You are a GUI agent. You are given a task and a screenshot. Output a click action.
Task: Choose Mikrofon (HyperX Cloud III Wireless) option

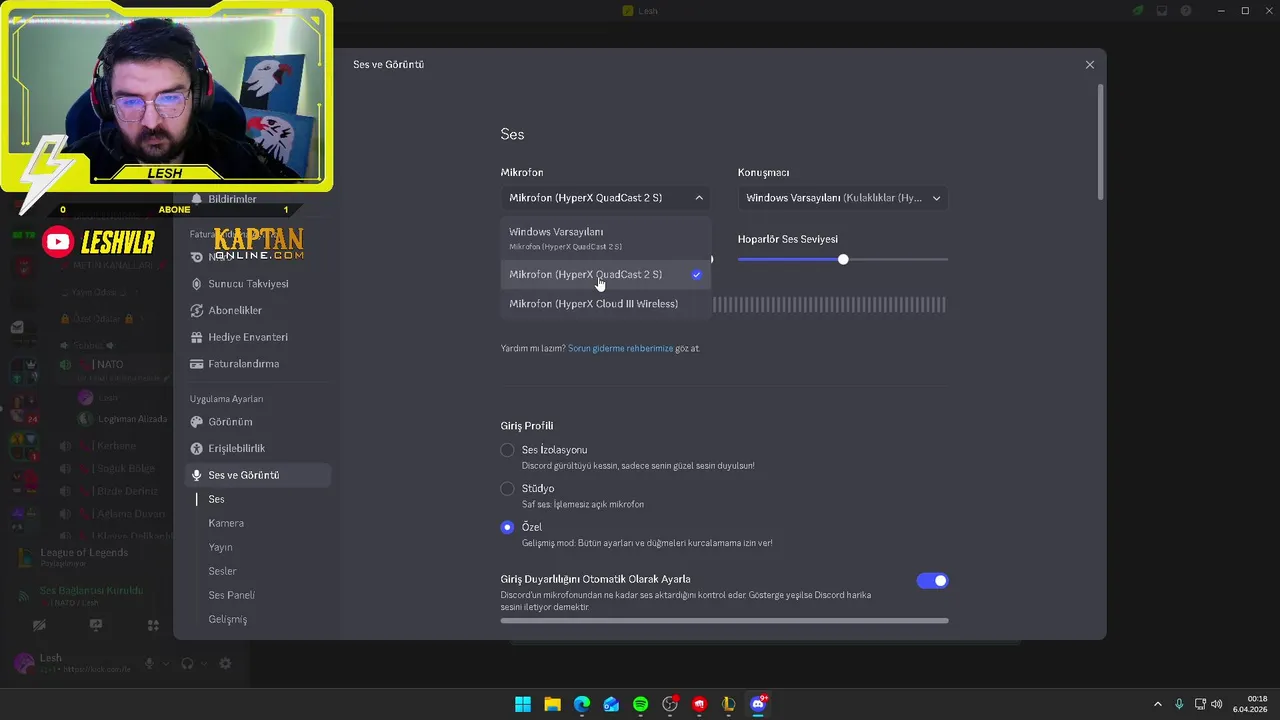[606, 304]
